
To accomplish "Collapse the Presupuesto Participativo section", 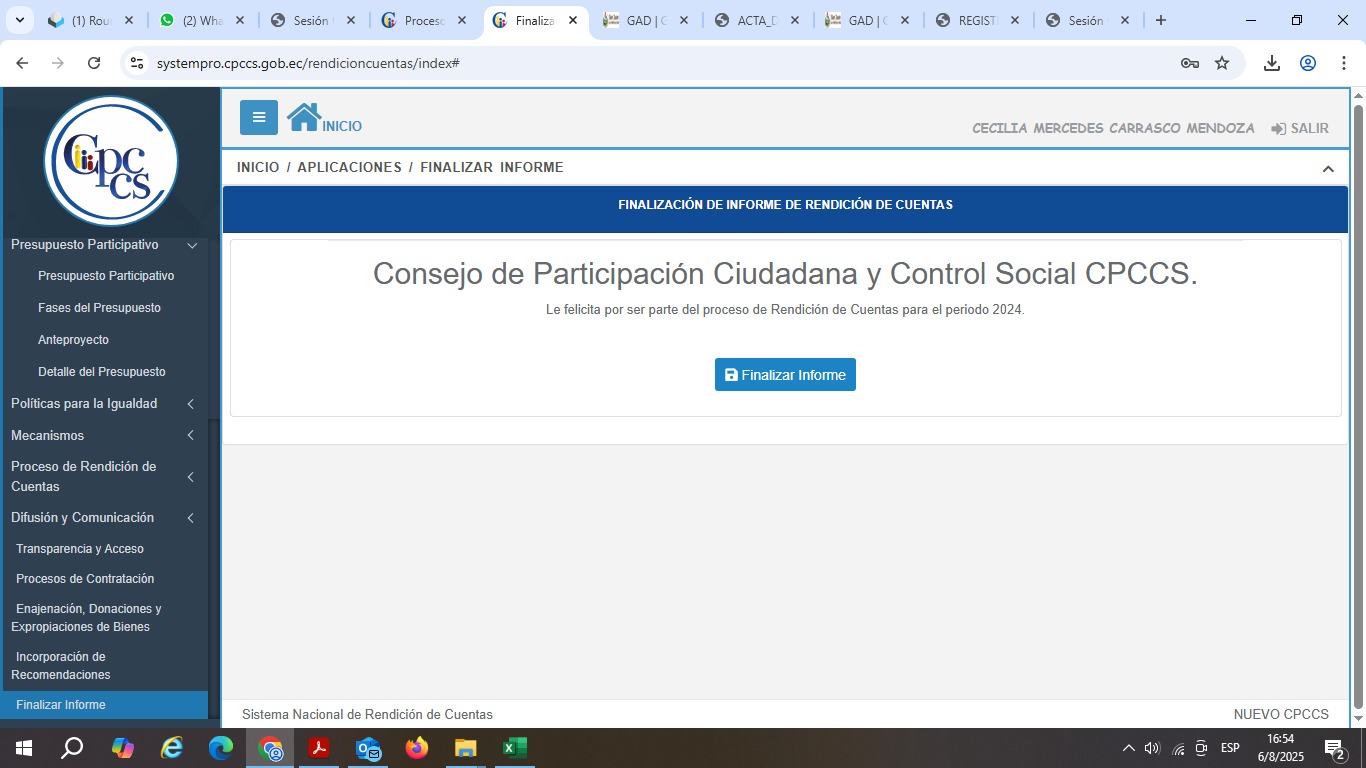I will tap(192, 245).
